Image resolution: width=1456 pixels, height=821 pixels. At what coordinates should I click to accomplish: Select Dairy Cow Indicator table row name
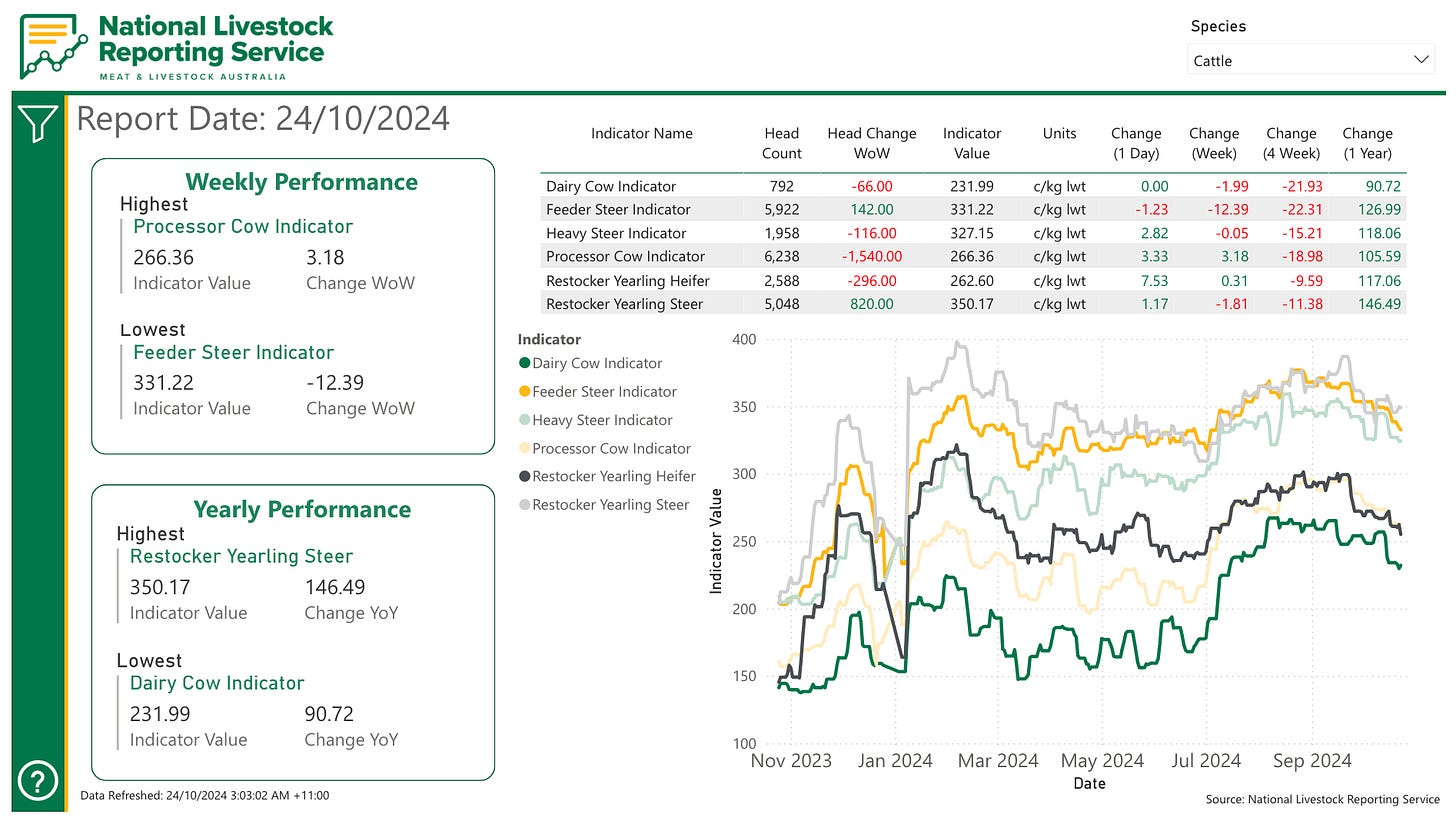pyautogui.click(x=610, y=186)
